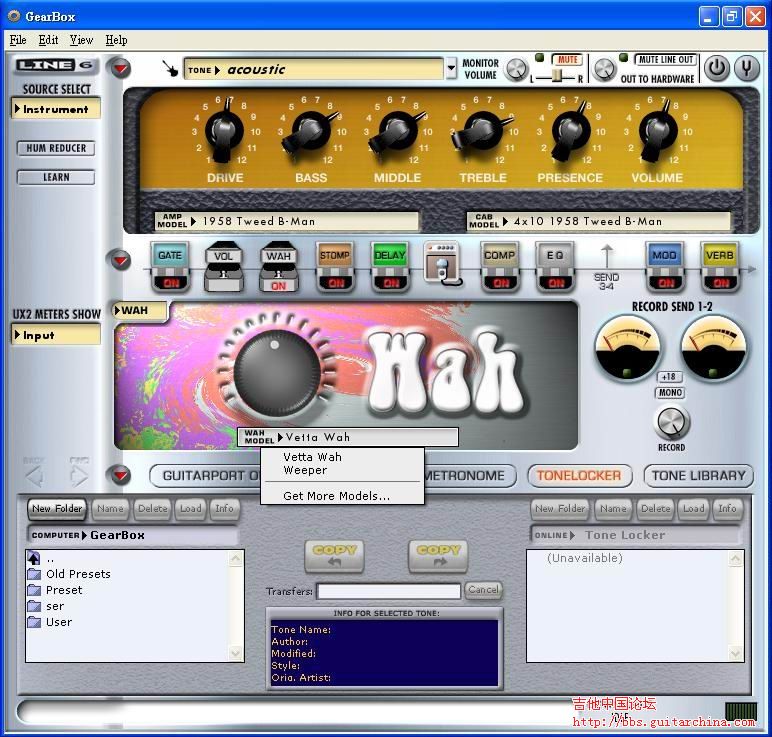Collapse the amp panel with the red arrow
The width and height of the screenshot is (772, 737).
pos(121,68)
